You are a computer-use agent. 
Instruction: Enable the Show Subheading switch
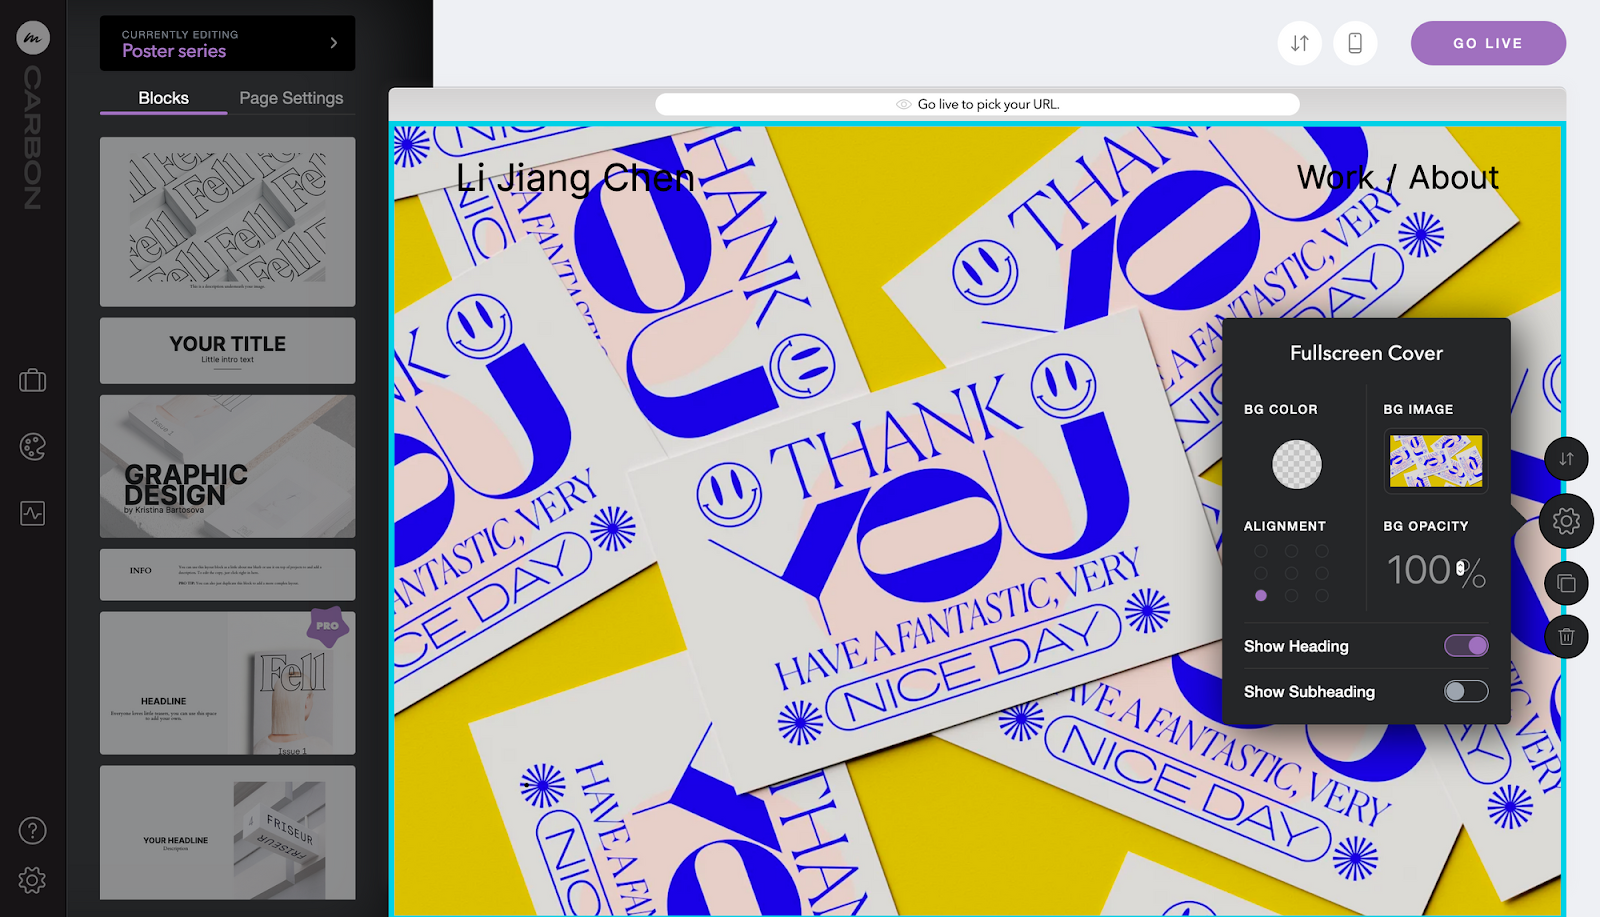click(x=1466, y=691)
